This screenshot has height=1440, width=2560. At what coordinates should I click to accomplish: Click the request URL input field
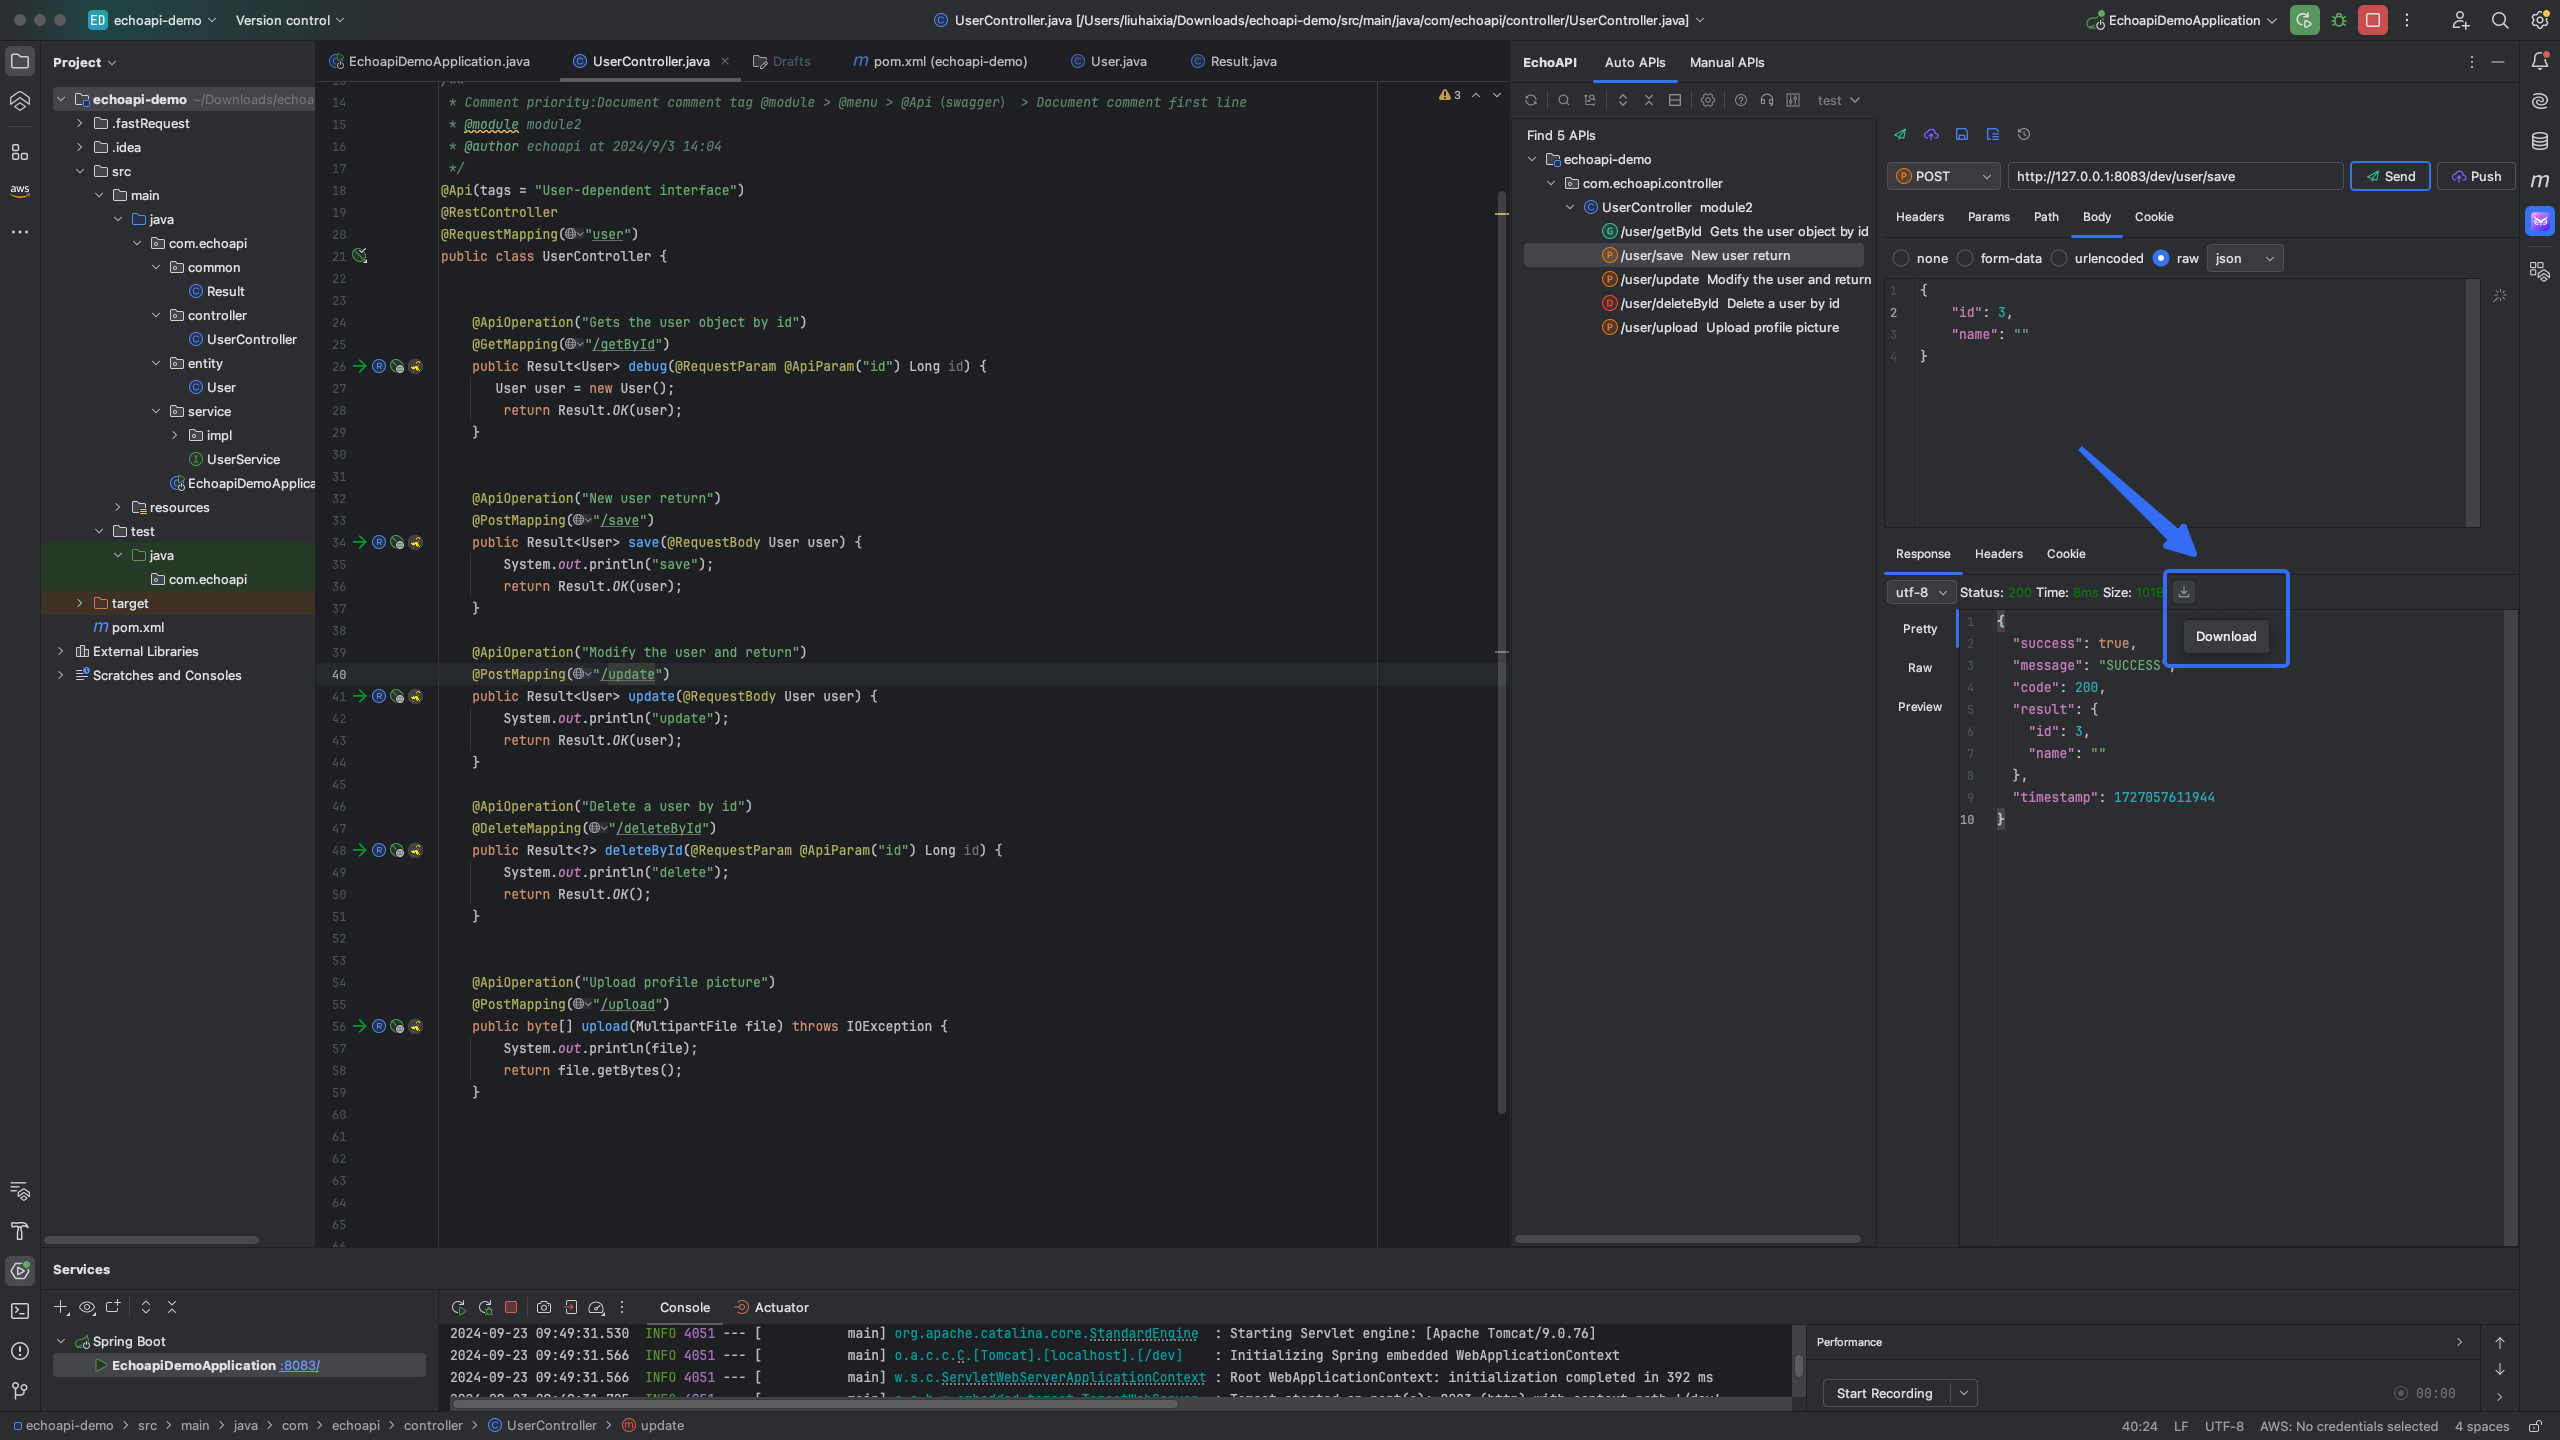[2175, 176]
